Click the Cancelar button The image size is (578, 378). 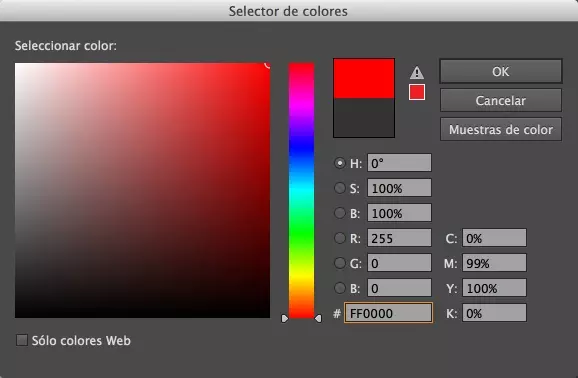click(x=501, y=100)
